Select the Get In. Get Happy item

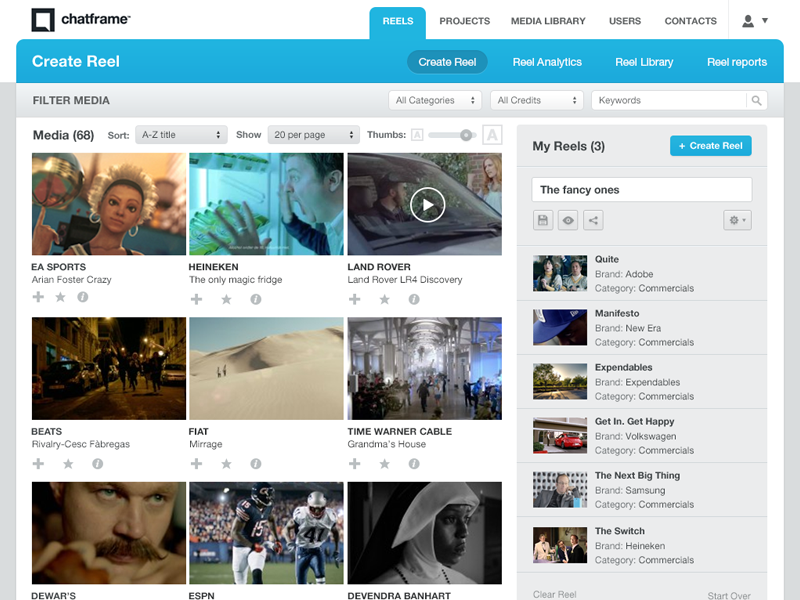[642, 436]
